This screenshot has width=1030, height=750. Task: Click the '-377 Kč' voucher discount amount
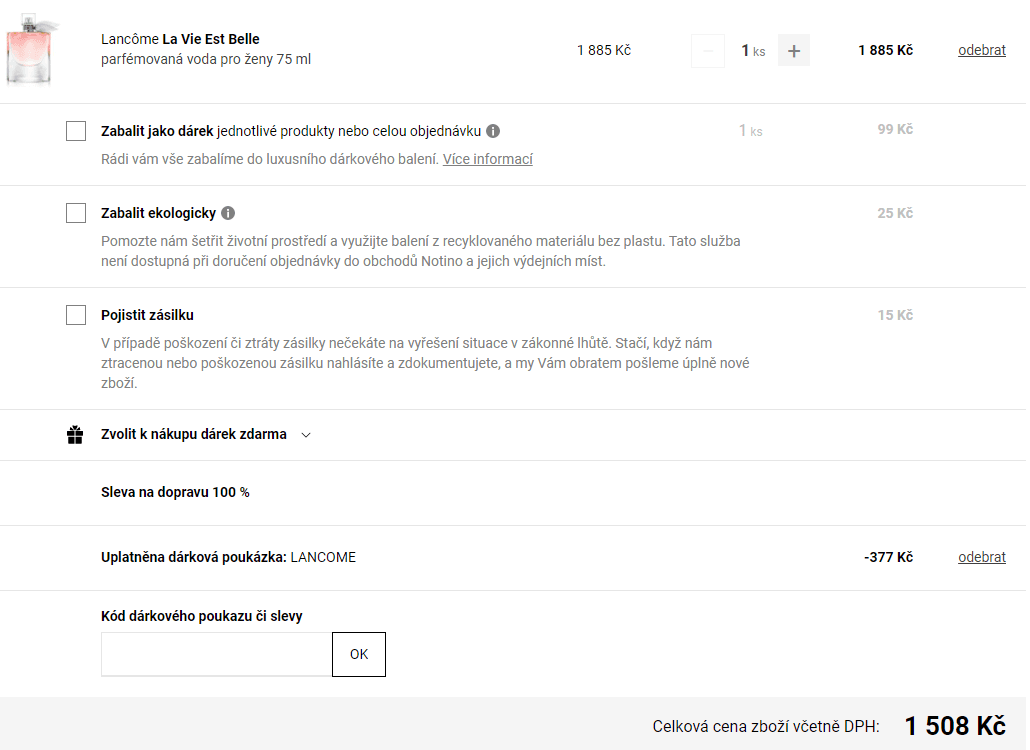click(x=888, y=557)
